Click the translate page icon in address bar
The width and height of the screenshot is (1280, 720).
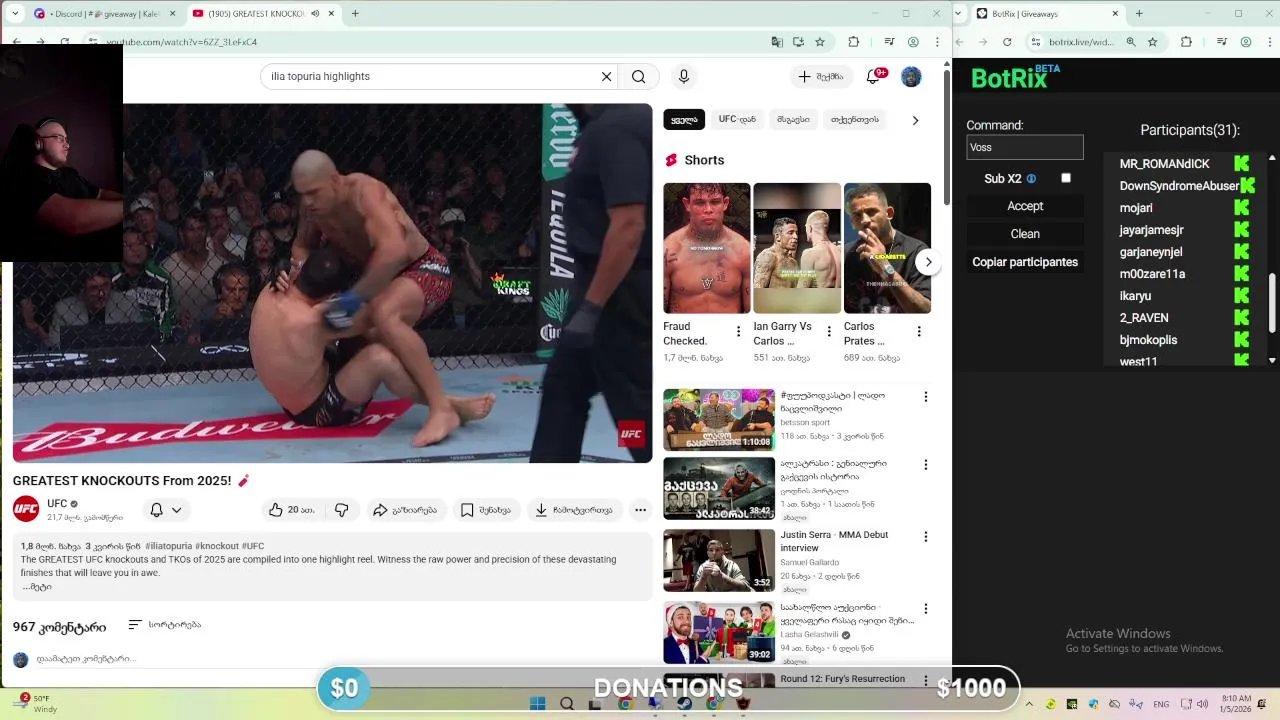776,42
